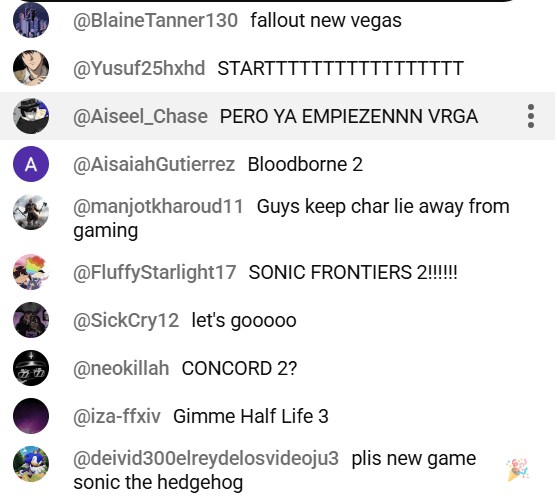Click the party popper emoji reaction
The image size is (557, 499).
tap(518, 470)
